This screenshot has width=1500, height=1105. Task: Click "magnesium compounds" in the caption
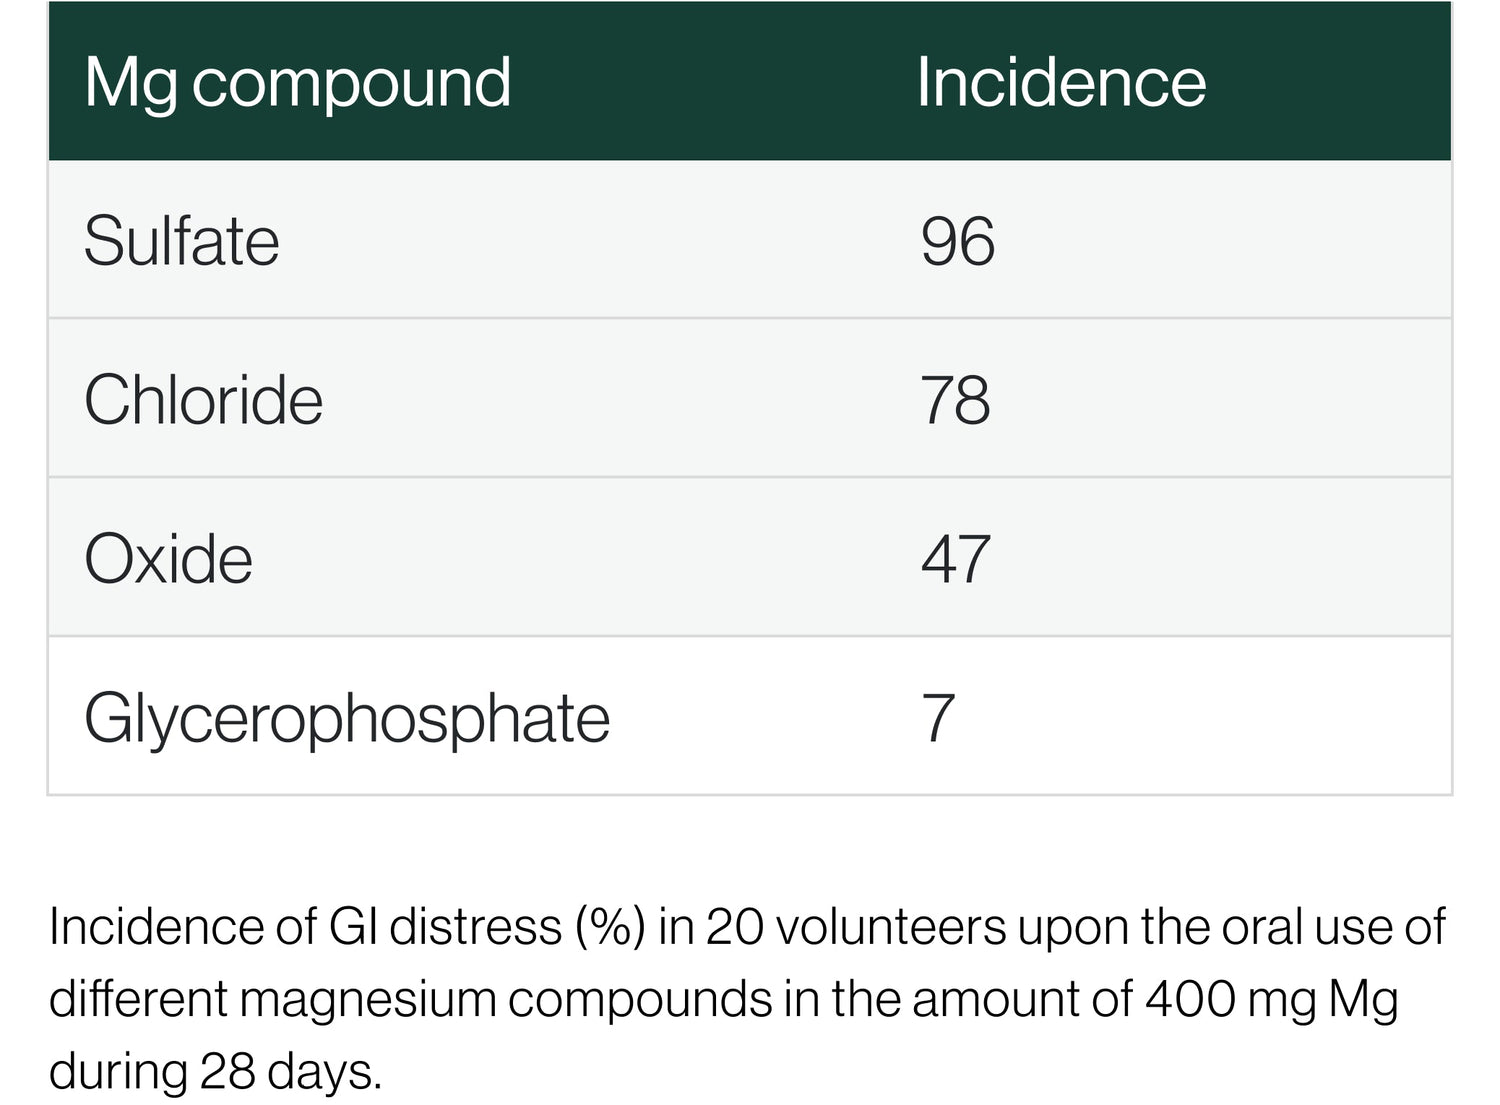[x=506, y=999]
